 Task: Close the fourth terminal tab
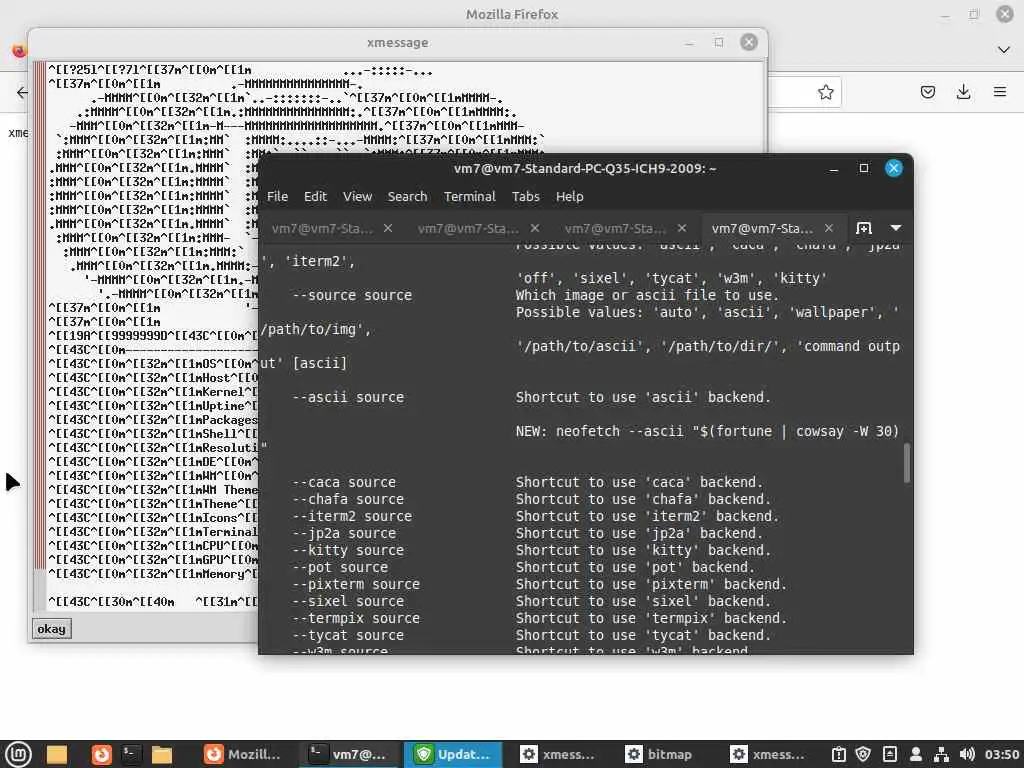pos(829,228)
